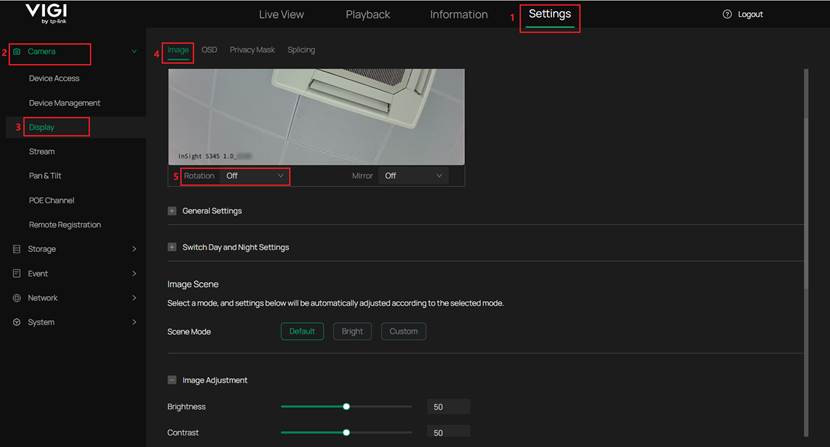The image size is (830, 447).
Task: Click the Contrast value input field
Action: click(x=447, y=432)
